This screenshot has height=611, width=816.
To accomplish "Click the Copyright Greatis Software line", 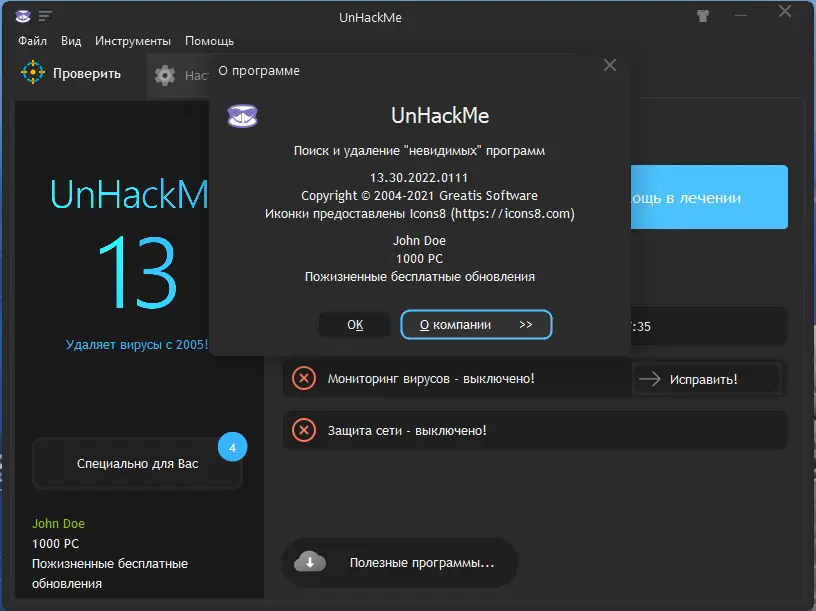I will click(419, 196).
